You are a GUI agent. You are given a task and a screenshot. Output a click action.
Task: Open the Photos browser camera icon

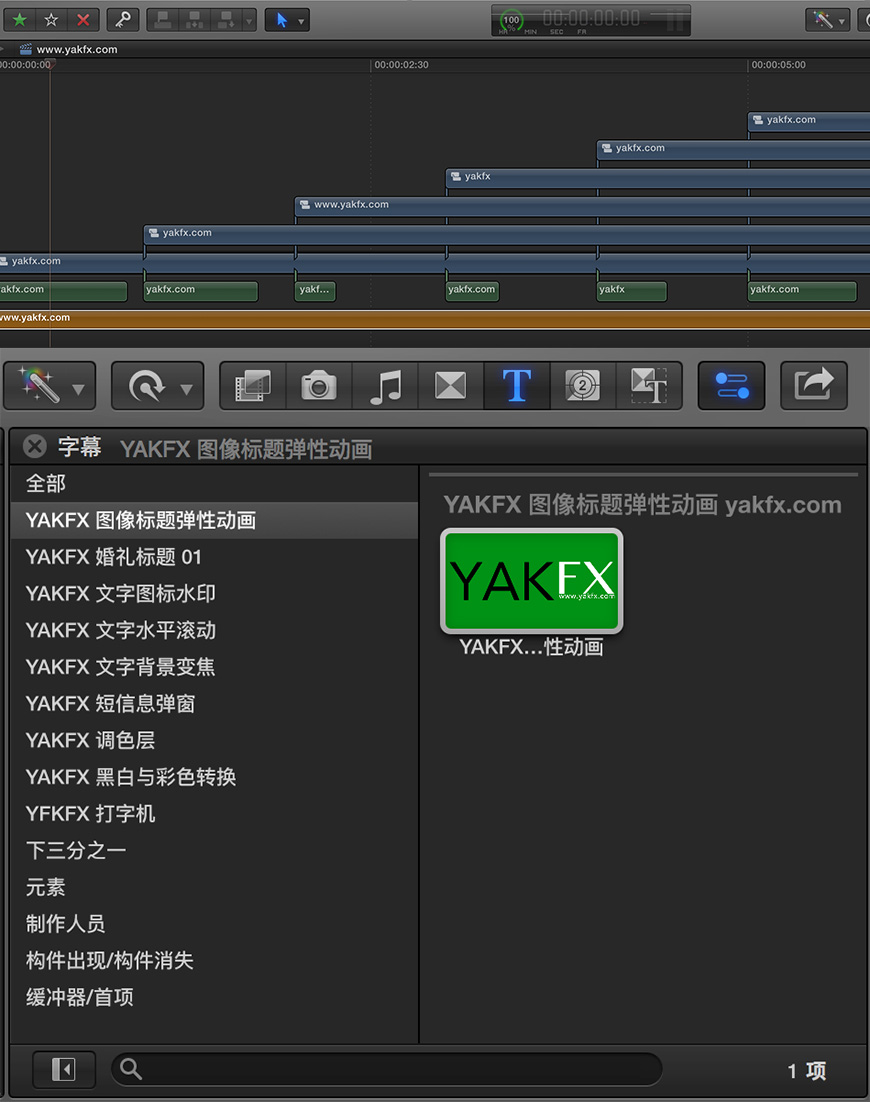click(319, 385)
